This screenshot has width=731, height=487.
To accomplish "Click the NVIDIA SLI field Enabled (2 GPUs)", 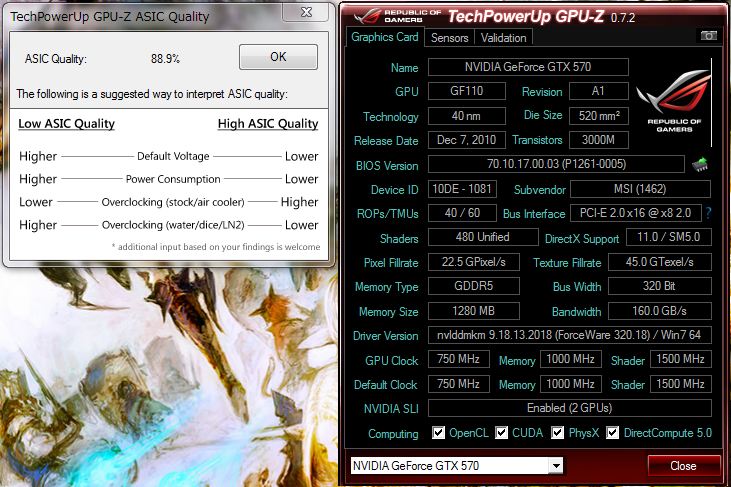I will [570, 408].
